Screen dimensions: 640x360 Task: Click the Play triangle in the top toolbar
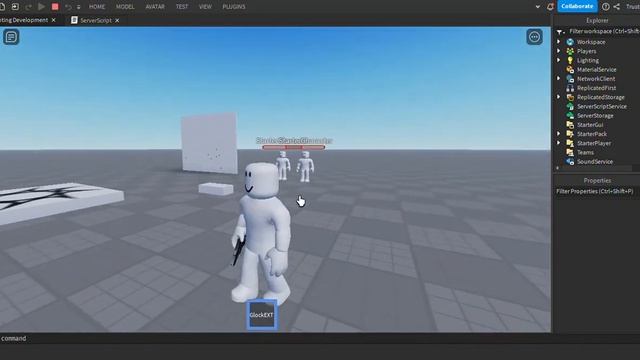pos(41,7)
